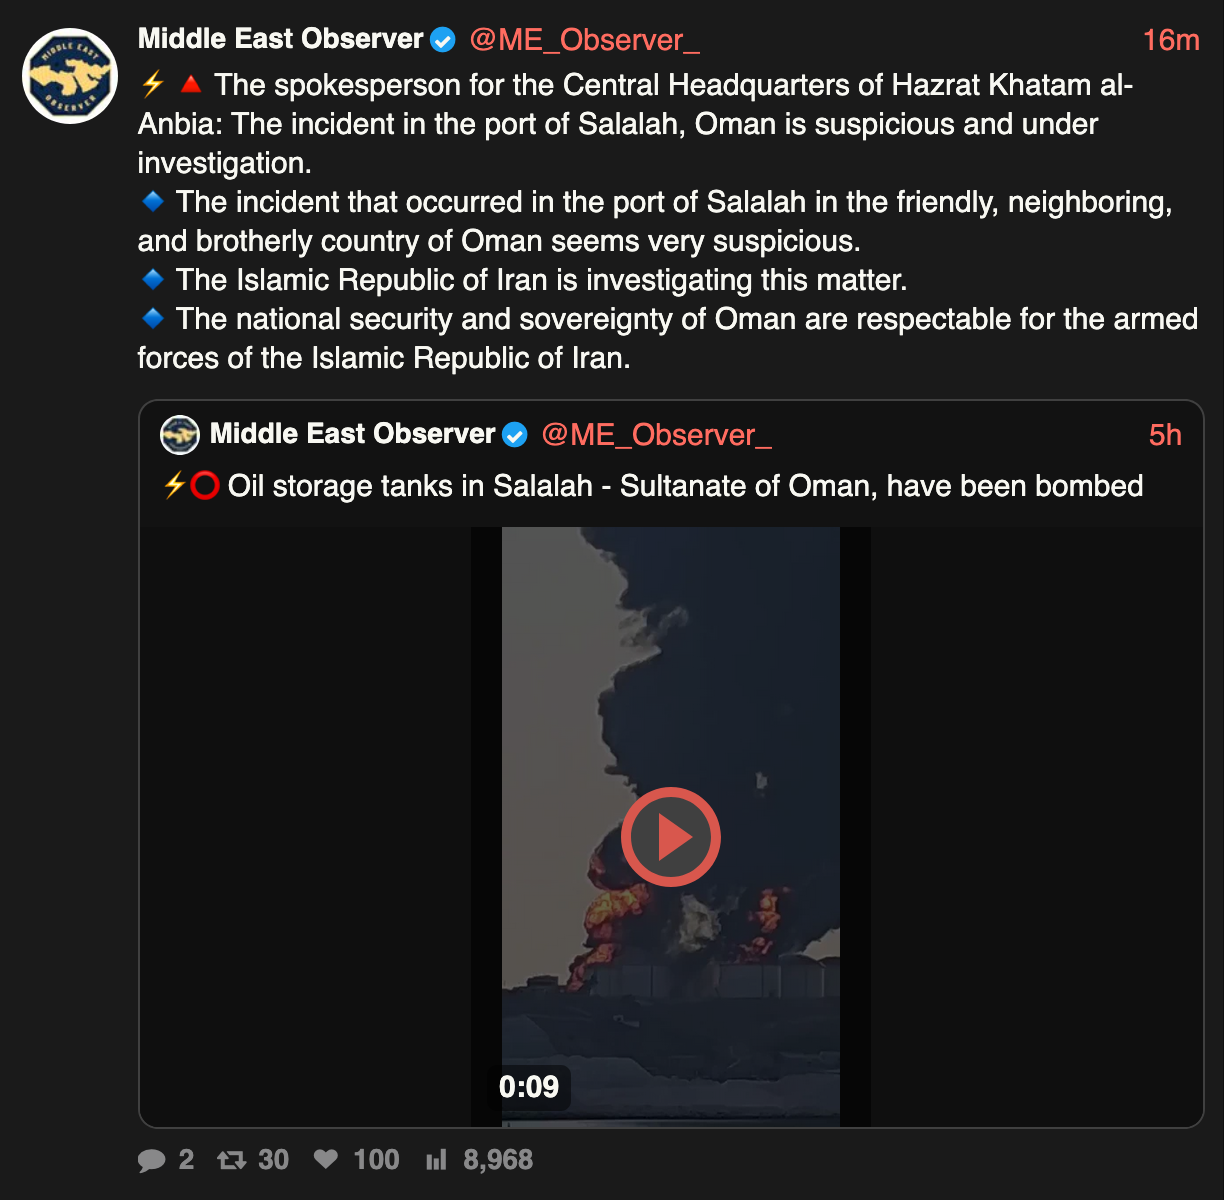
Task: Click the 8,968 view count
Action: [x=498, y=1160]
